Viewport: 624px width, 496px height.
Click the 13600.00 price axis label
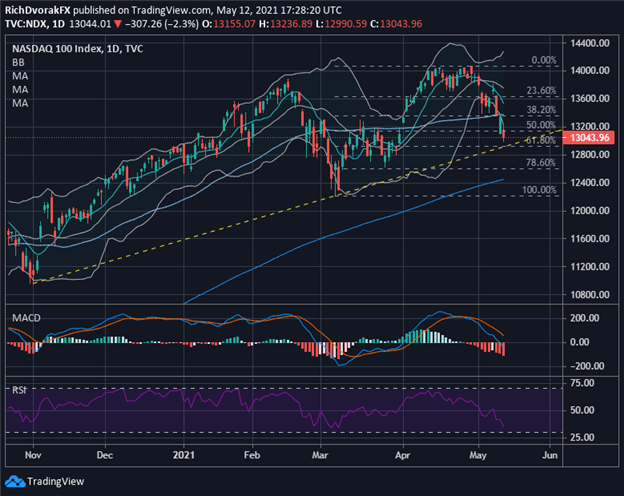(590, 98)
